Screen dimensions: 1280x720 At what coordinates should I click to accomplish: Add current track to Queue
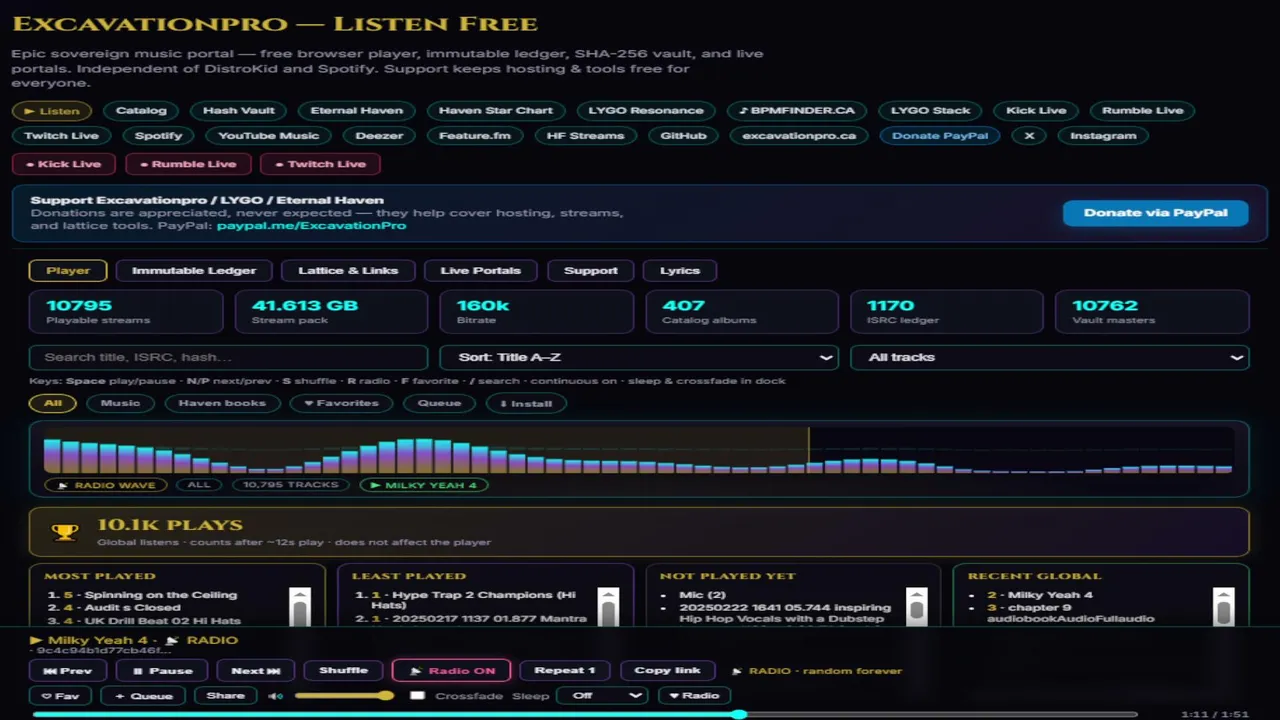tap(143, 696)
